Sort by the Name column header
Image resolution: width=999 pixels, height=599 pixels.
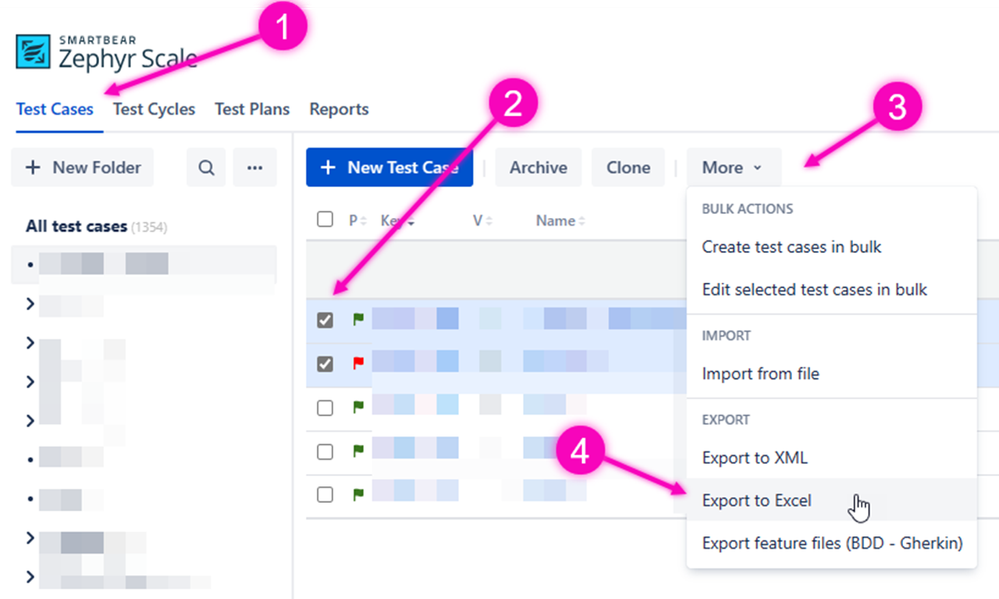[x=560, y=220]
